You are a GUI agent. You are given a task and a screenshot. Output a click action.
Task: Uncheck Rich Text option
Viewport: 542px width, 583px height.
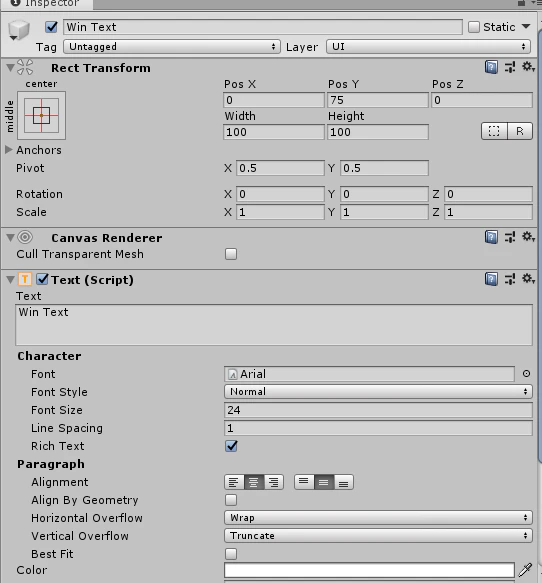pos(231,446)
